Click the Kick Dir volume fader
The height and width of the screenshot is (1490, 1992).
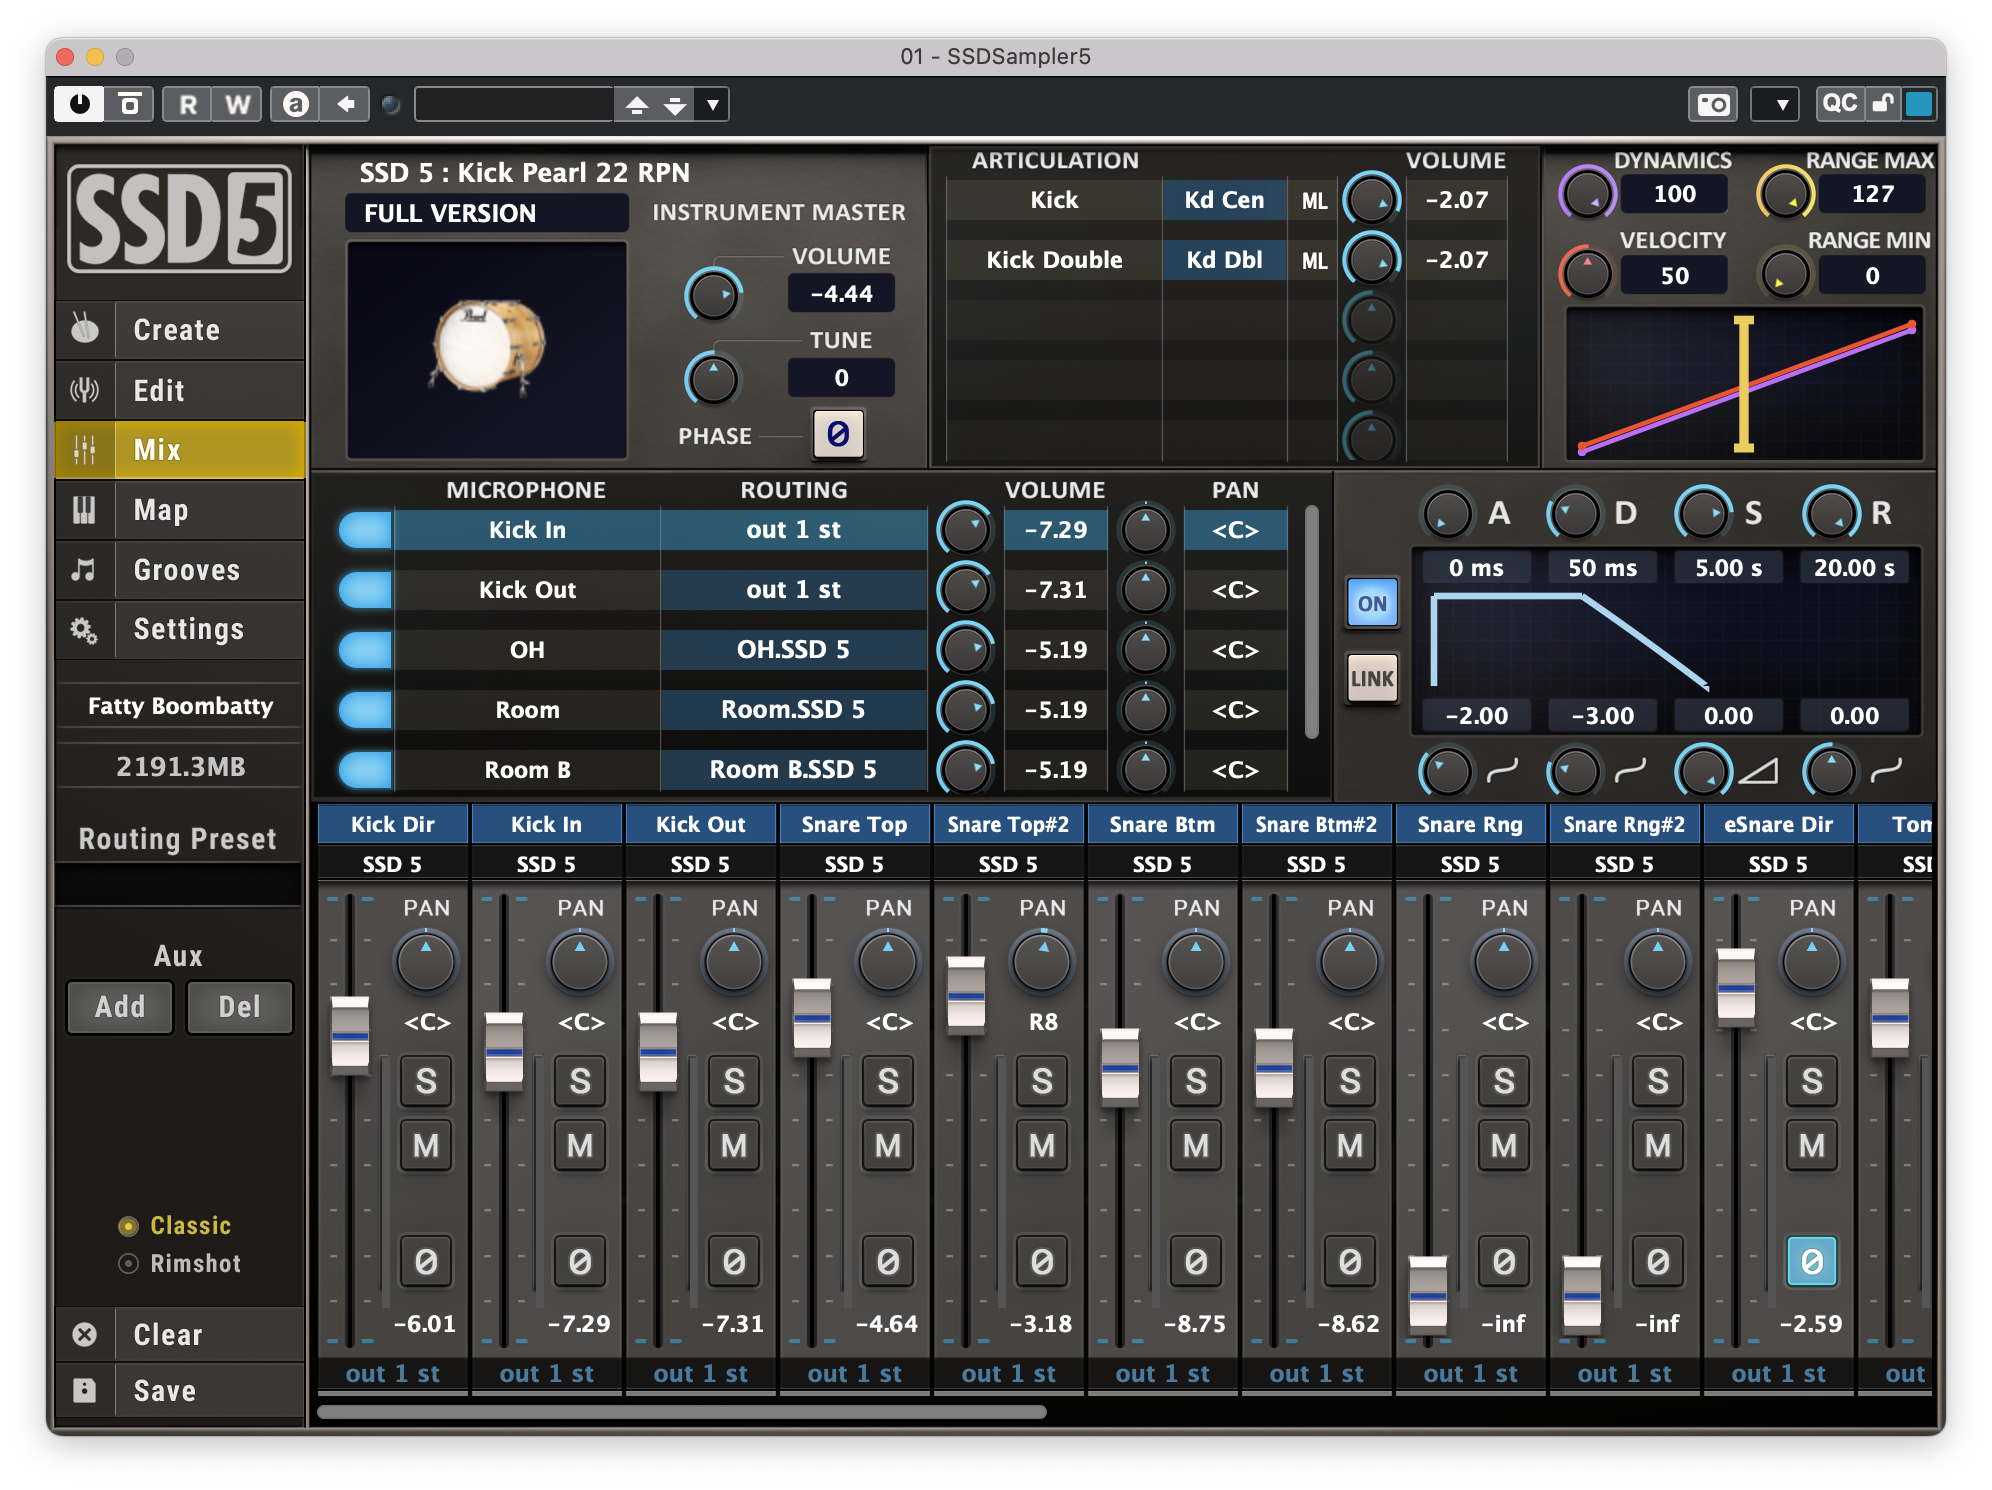point(350,1036)
